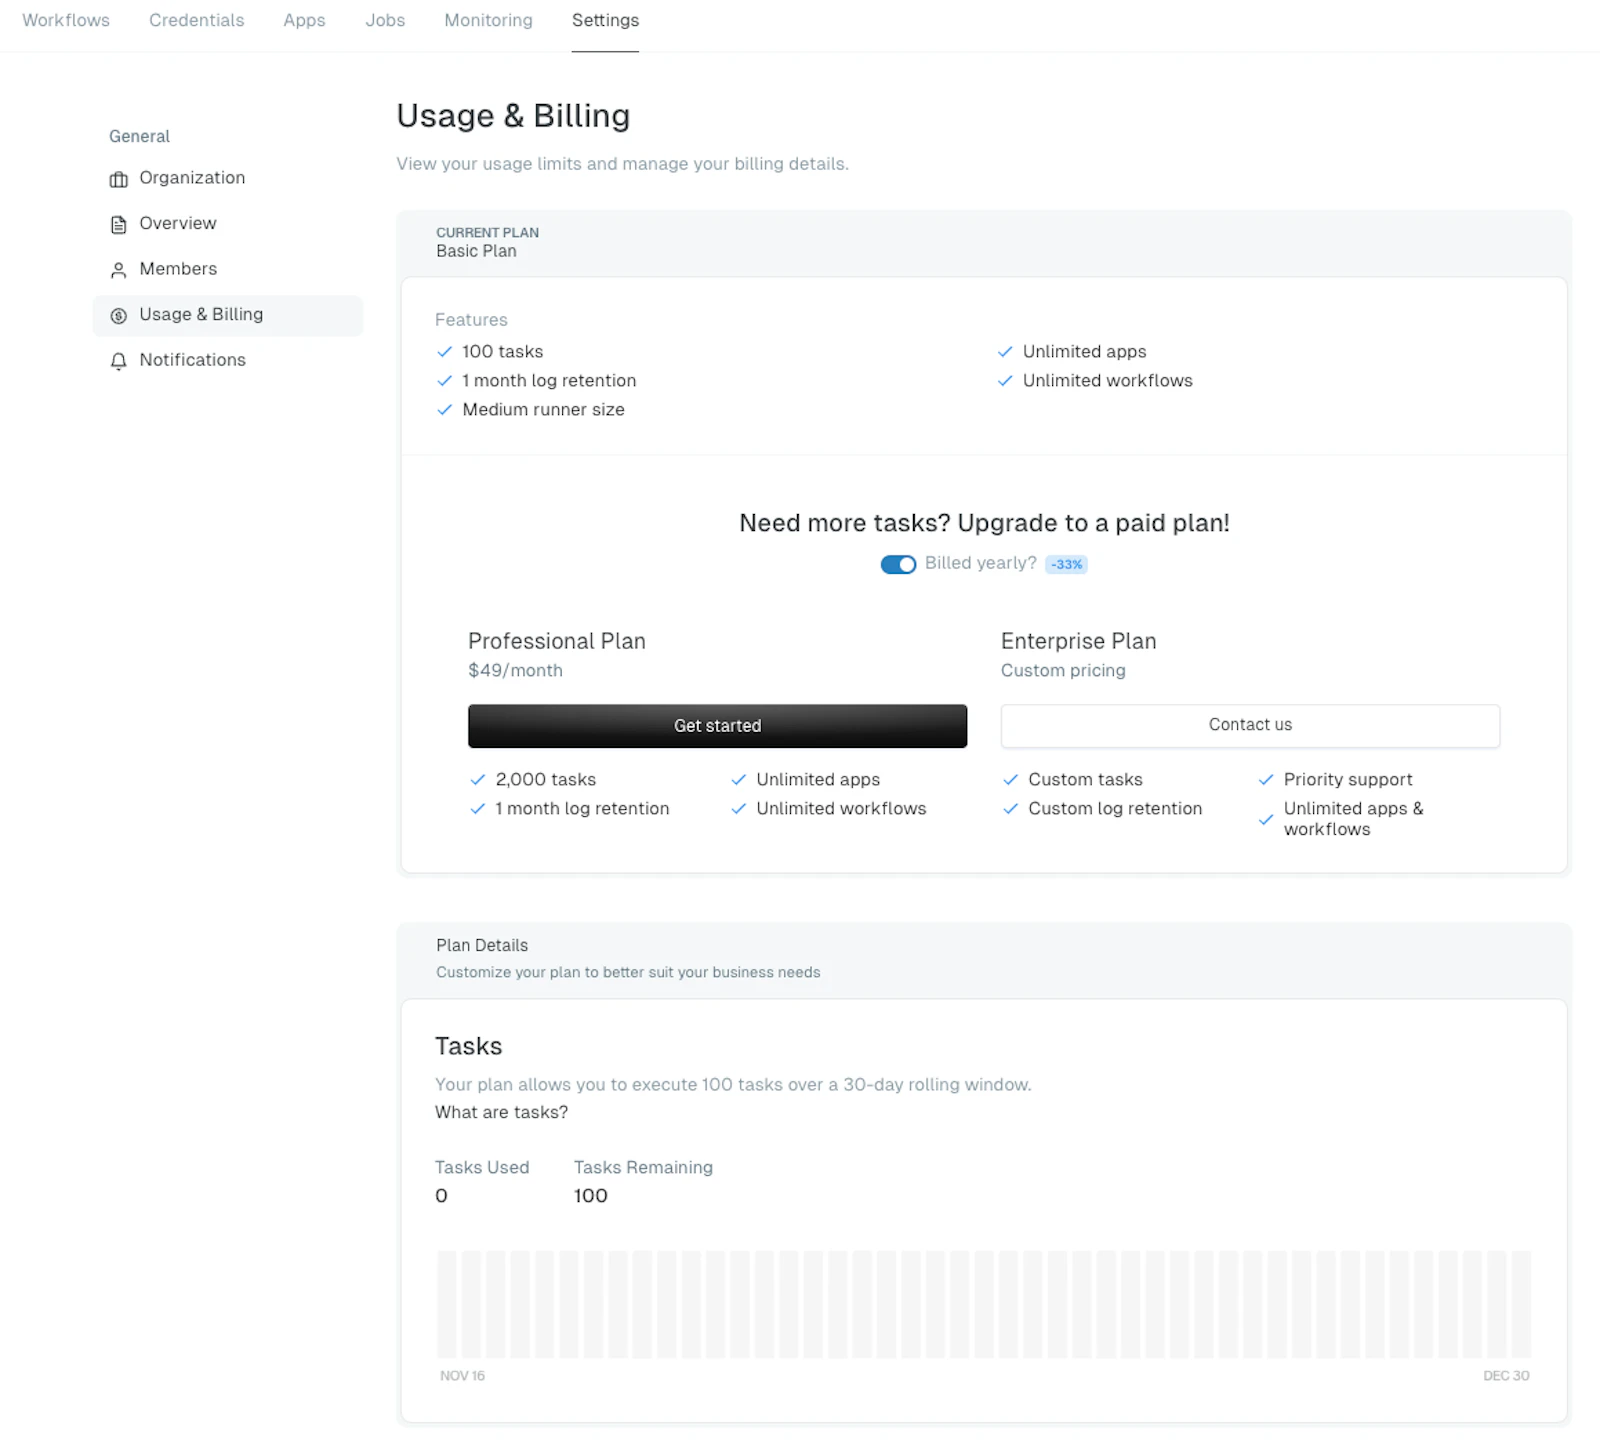Click the Custom pricing text
1600x1444 pixels.
click(1063, 671)
